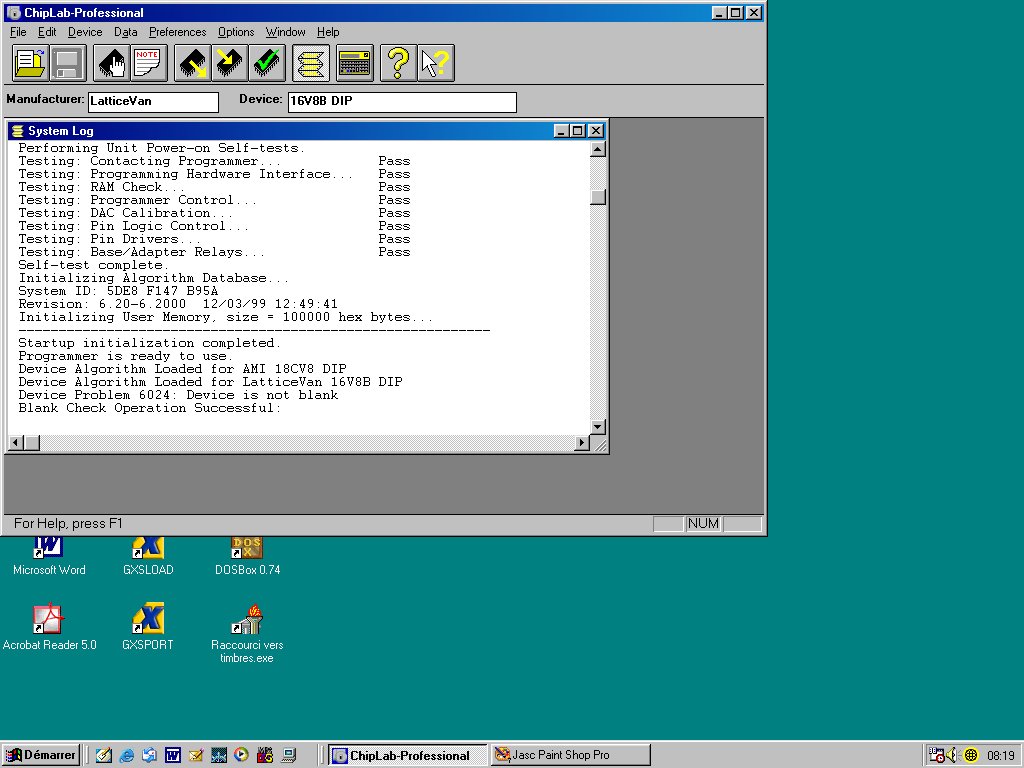Select the GXSPORT desktop icon
This screenshot has width=1024, height=768.
tap(148, 627)
